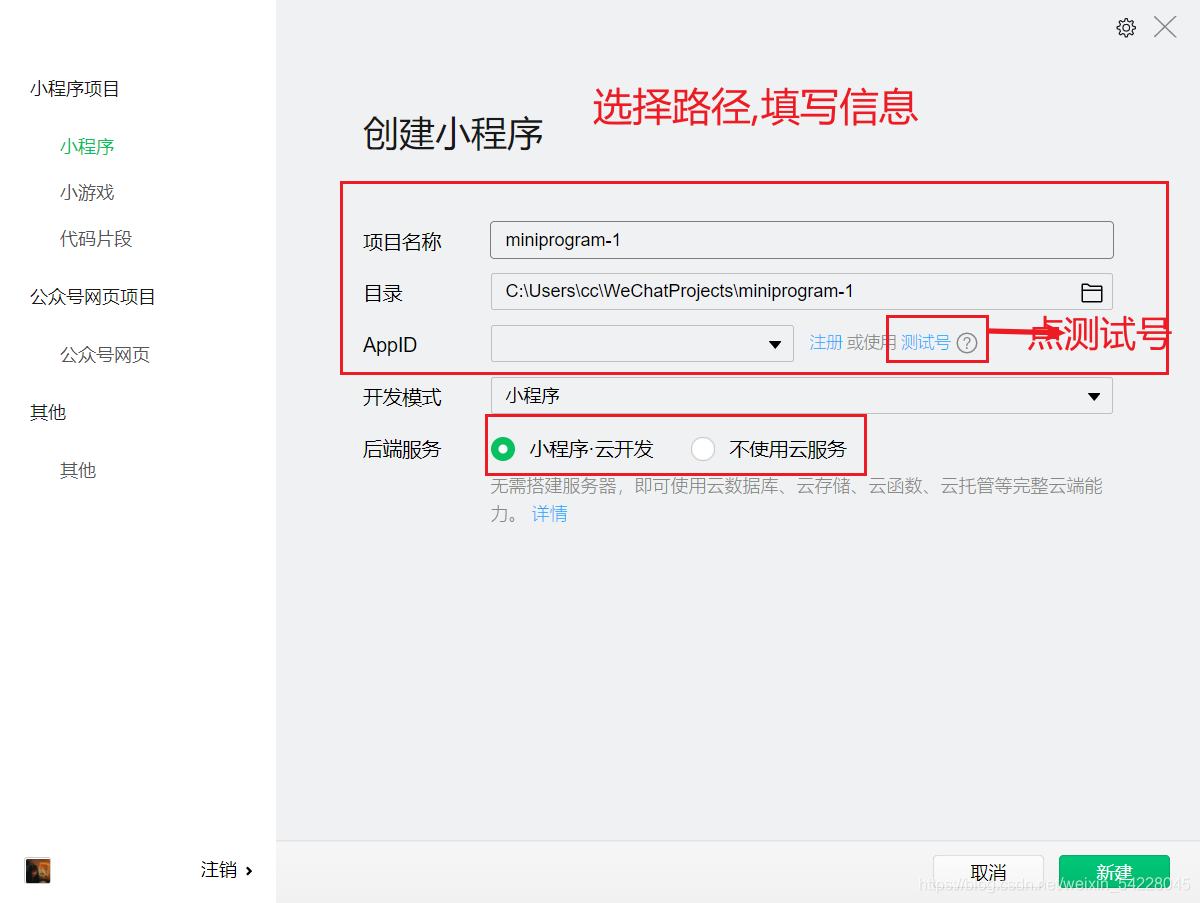1200x903 pixels.
Task: Click the 取消 button
Action: click(987, 871)
